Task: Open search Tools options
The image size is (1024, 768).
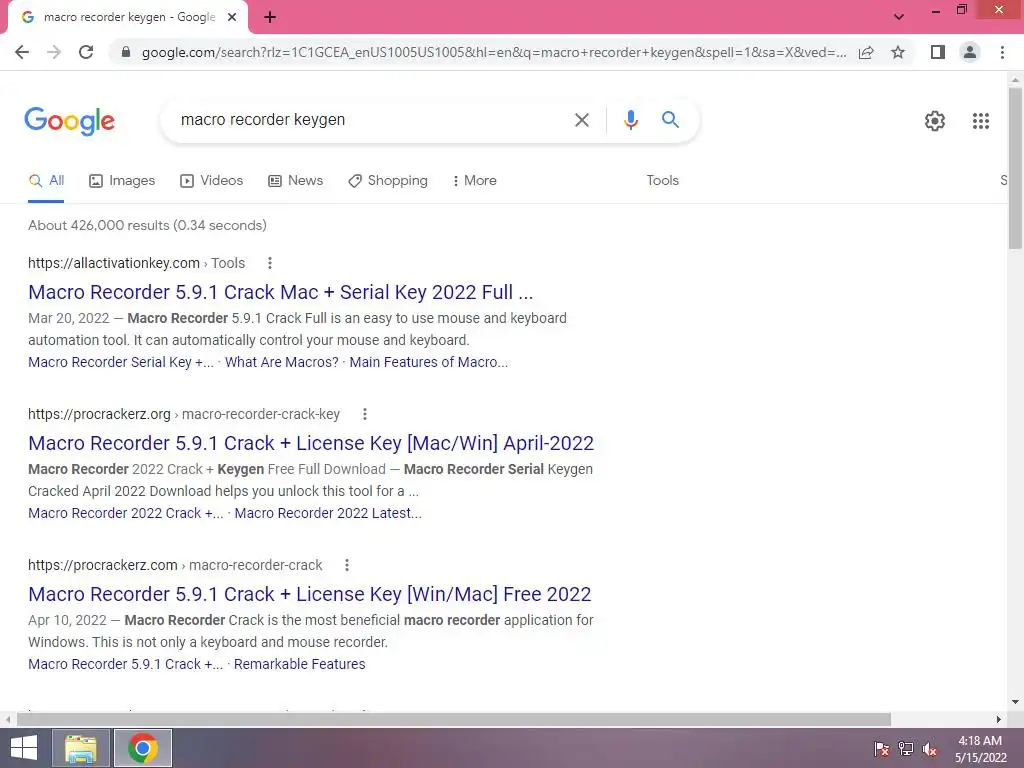Action: (x=662, y=181)
